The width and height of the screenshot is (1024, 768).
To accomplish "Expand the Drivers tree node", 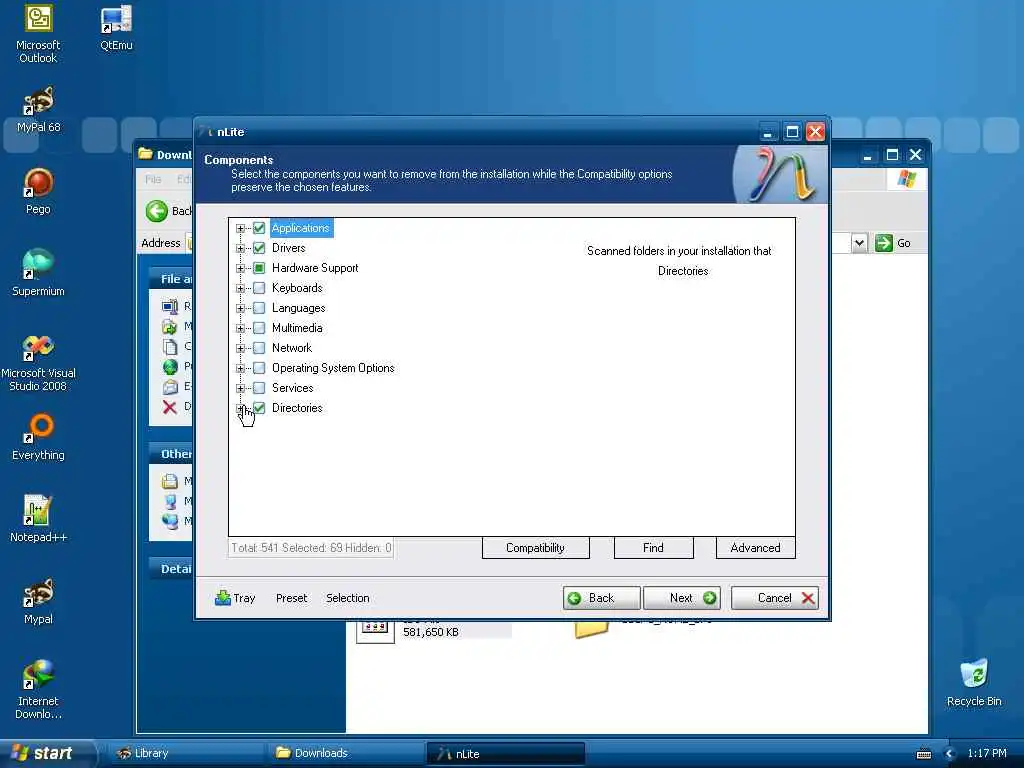I will point(240,248).
